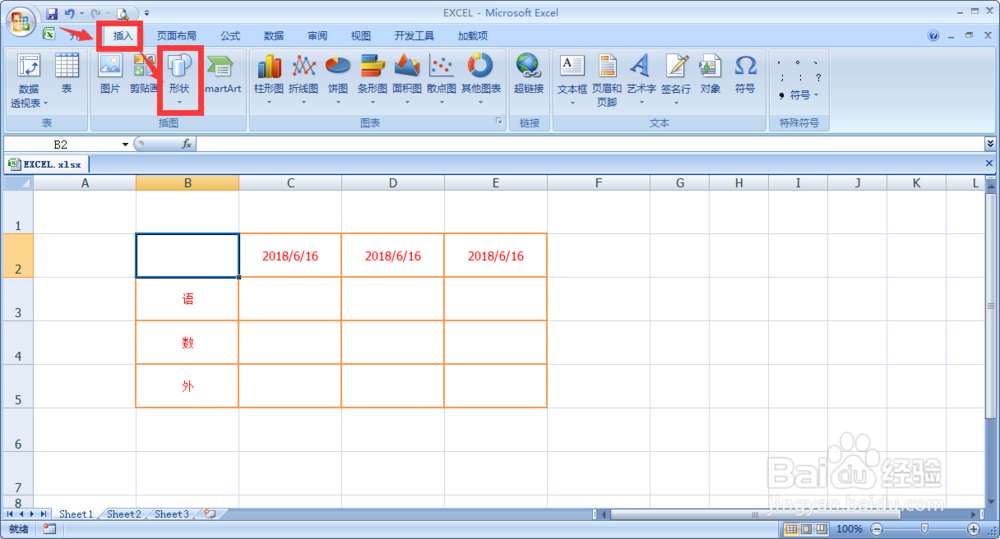This screenshot has height=539, width=1000.
Task: Select the Sheet1 worksheet tab
Action: [x=76, y=514]
